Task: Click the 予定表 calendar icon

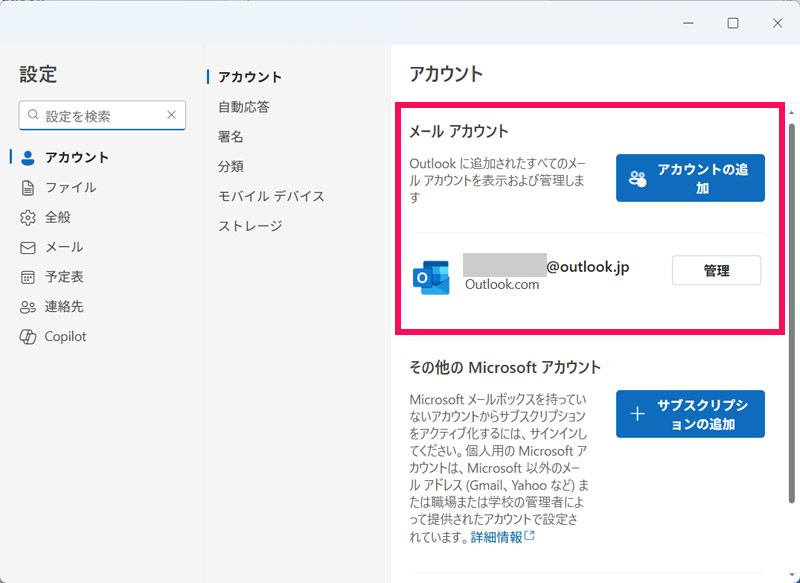Action: coord(28,277)
